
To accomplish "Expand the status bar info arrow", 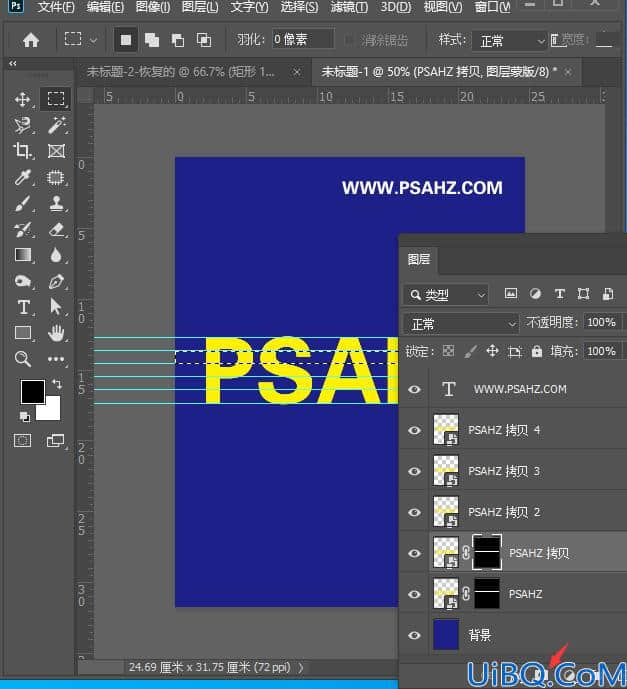I will pos(301,667).
